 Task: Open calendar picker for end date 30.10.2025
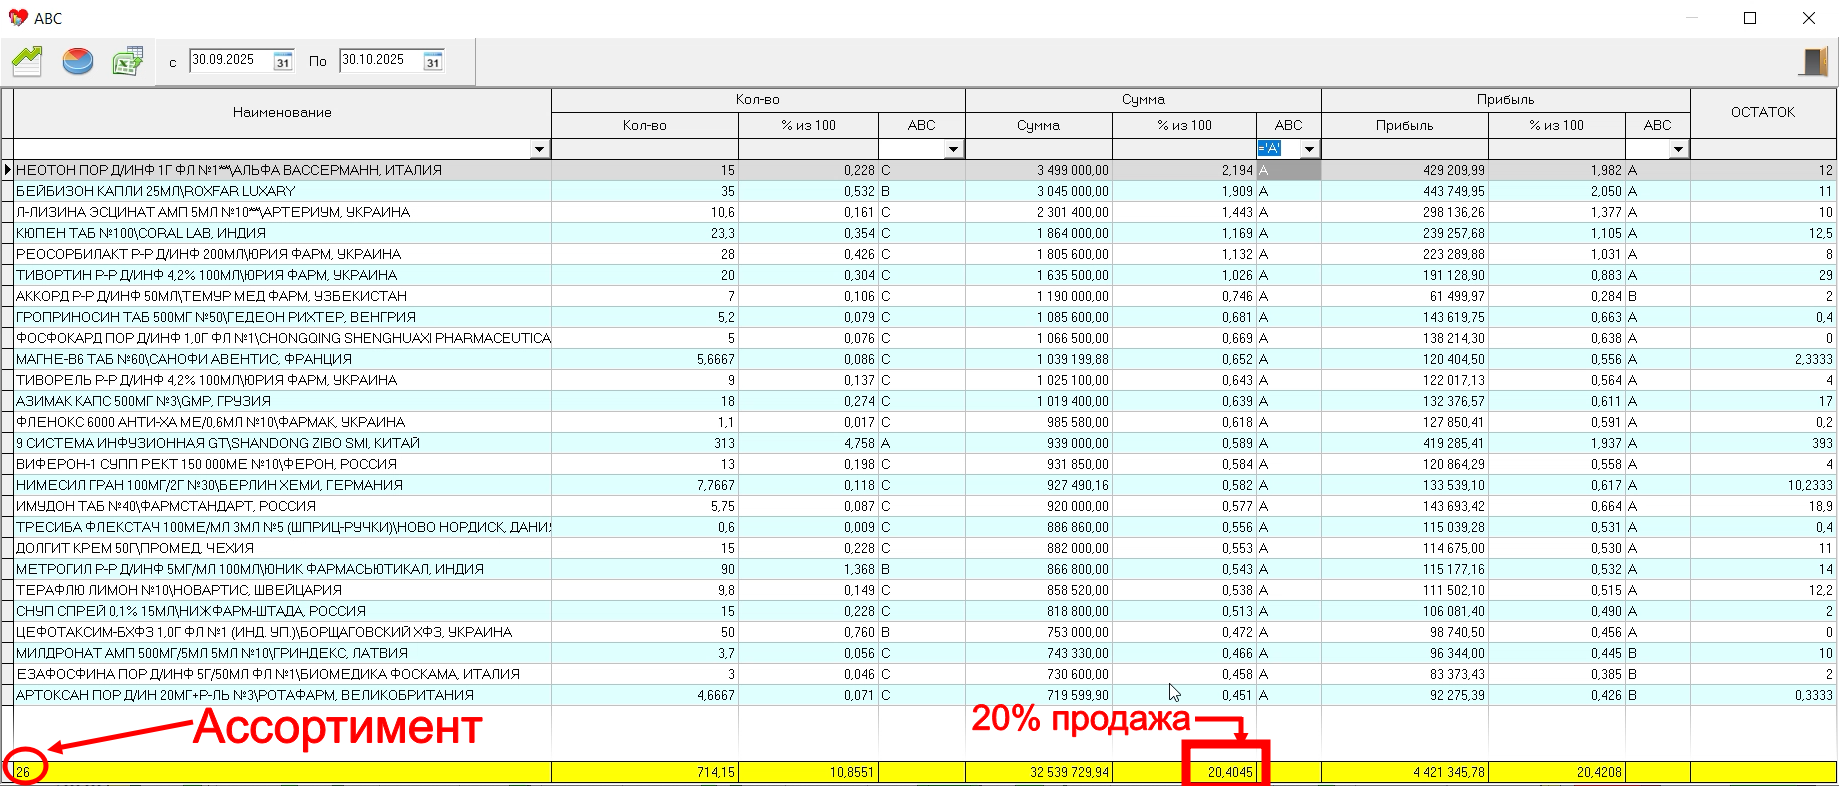pos(433,61)
